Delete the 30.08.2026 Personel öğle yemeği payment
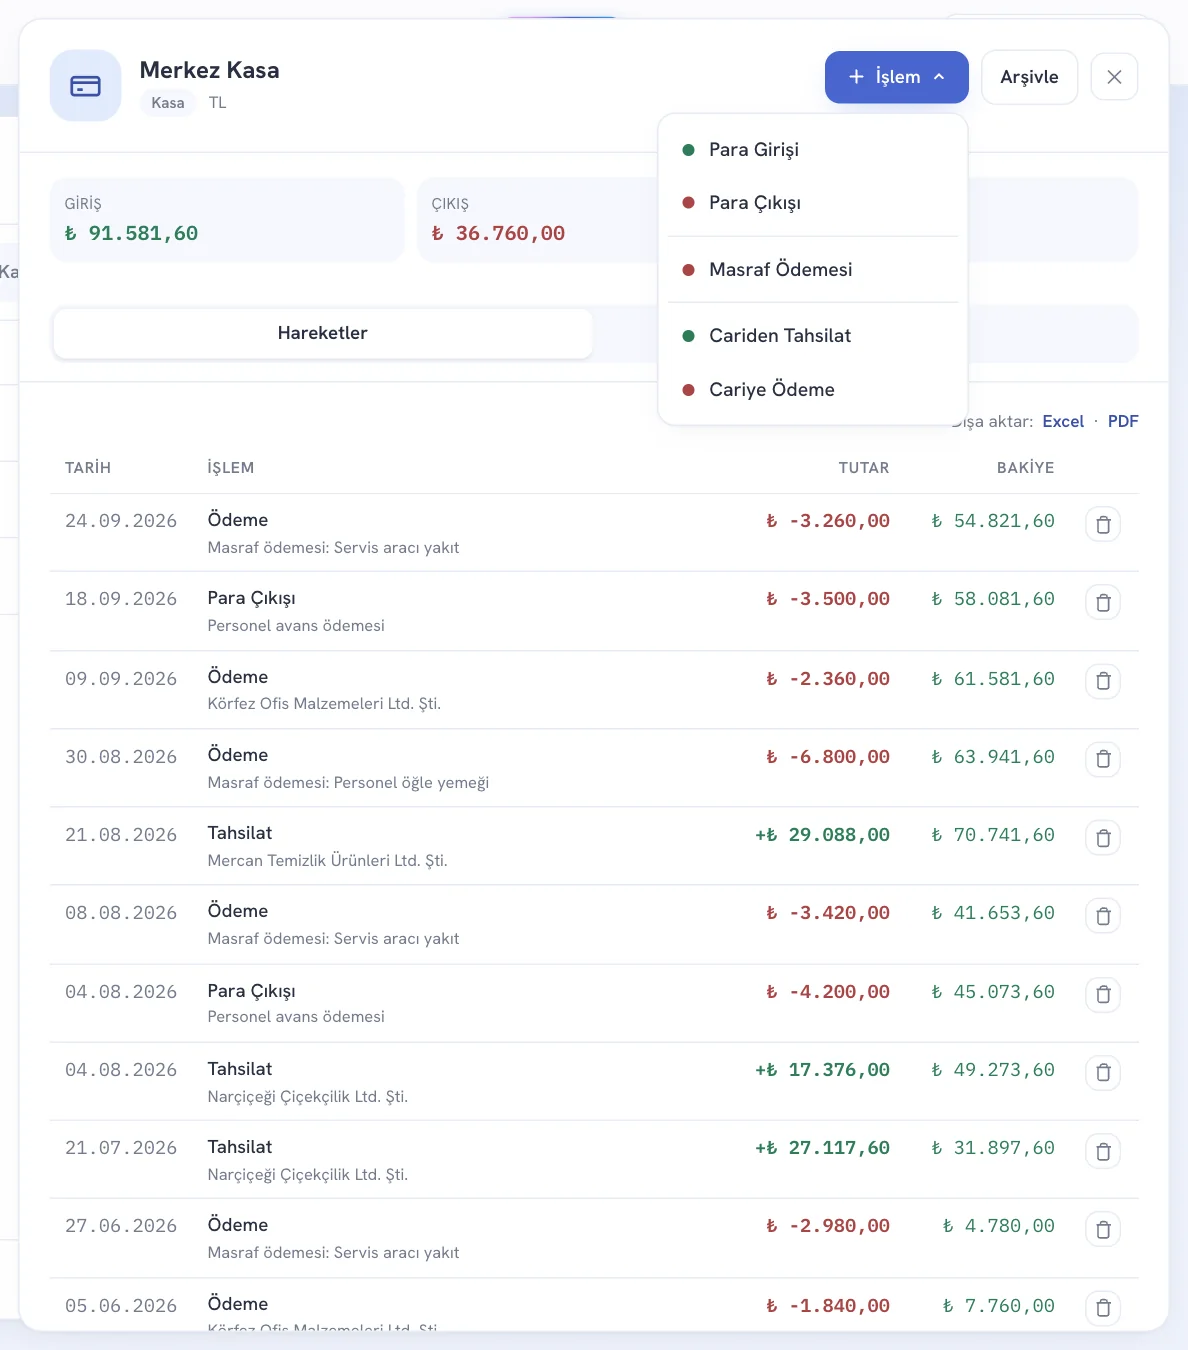Image resolution: width=1188 pixels, height=1350 pixels. [1103, 758]
